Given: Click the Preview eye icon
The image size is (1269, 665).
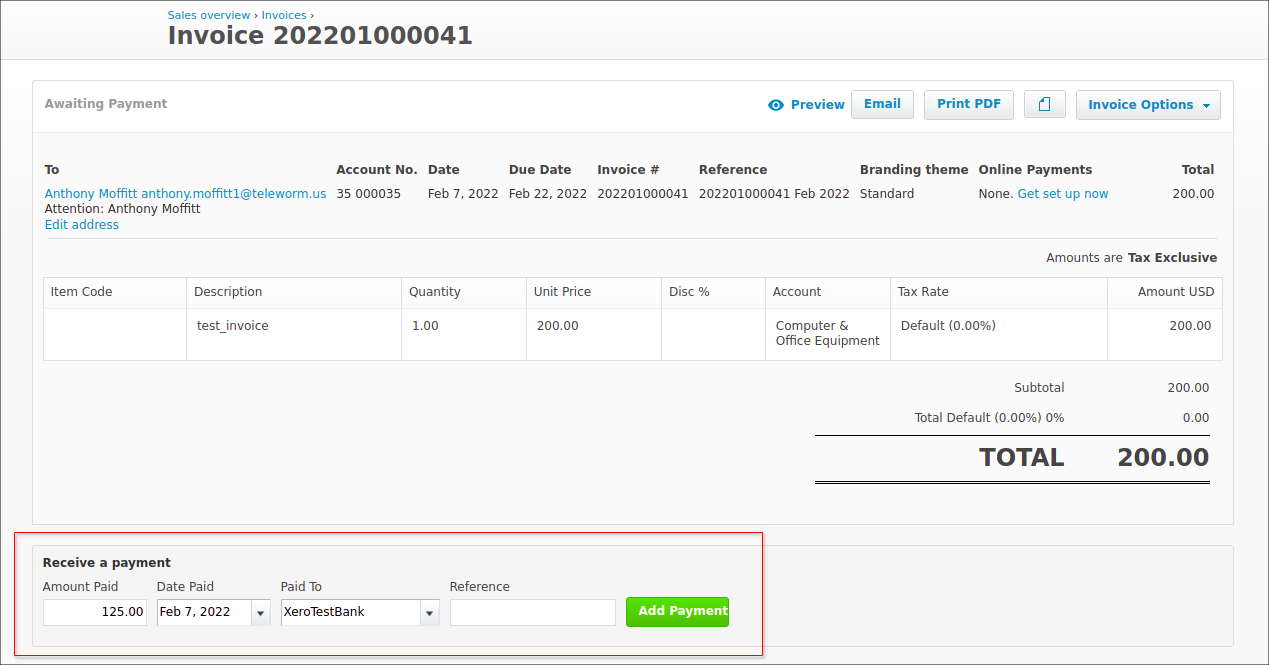Looking at the screenshot, I should coord(776,105).
